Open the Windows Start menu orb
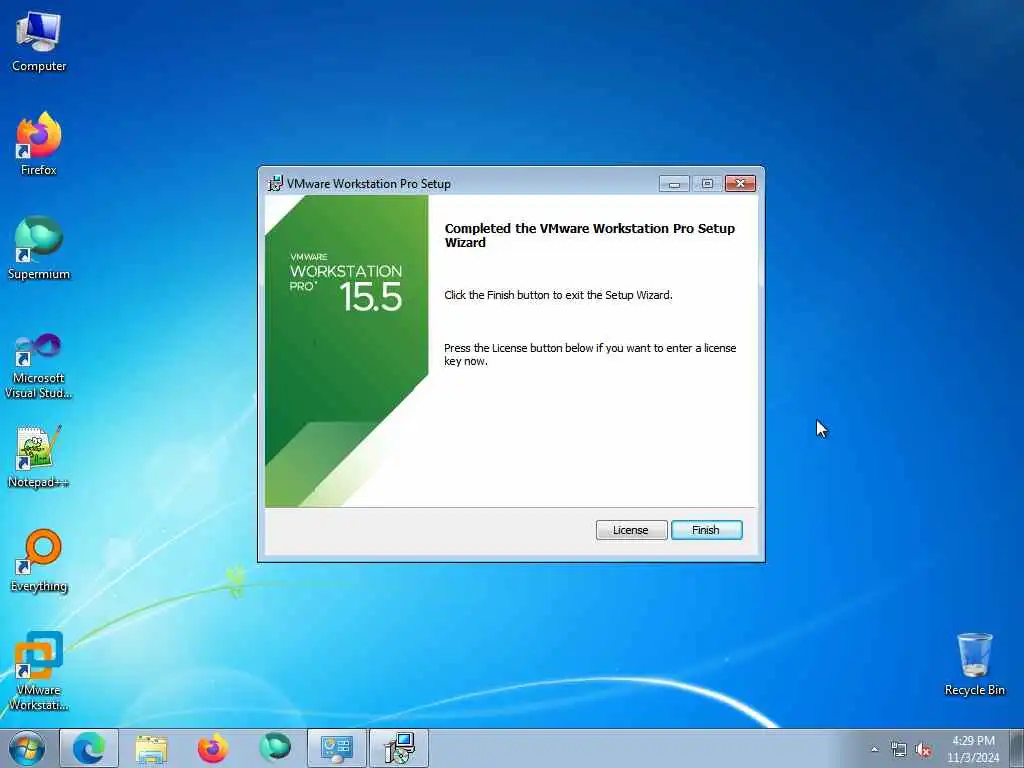1024x768 pixels. click(27, 748)
